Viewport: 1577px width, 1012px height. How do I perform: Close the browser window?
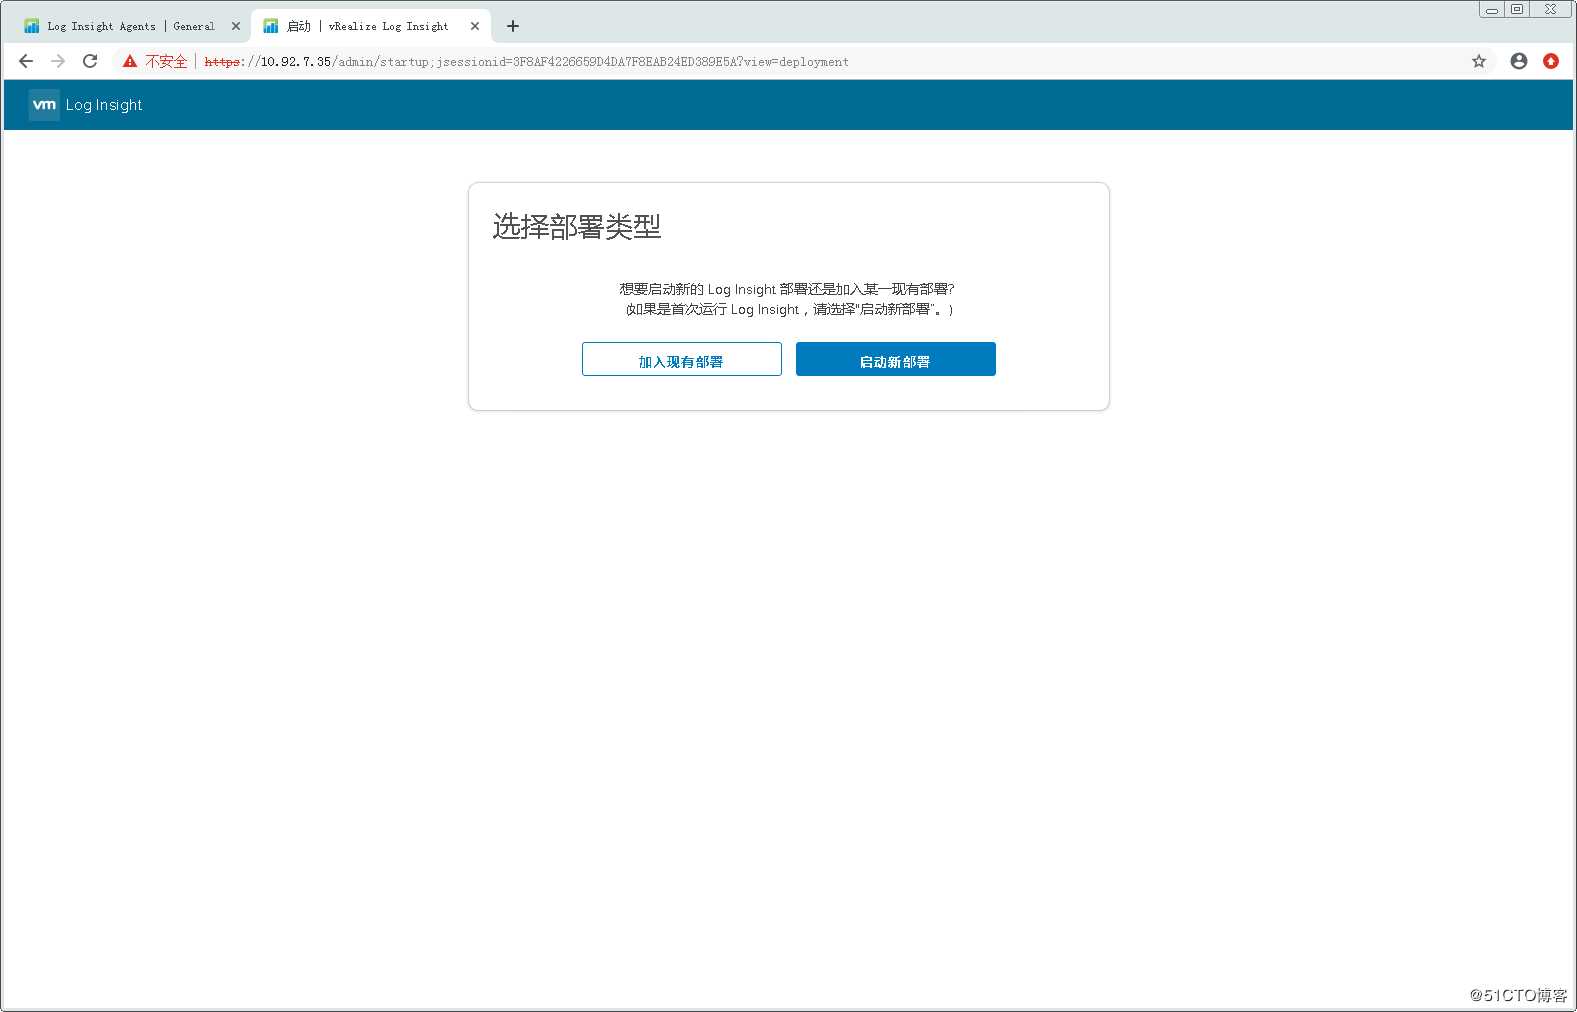pyautogui.click(x=1551, y=10)
